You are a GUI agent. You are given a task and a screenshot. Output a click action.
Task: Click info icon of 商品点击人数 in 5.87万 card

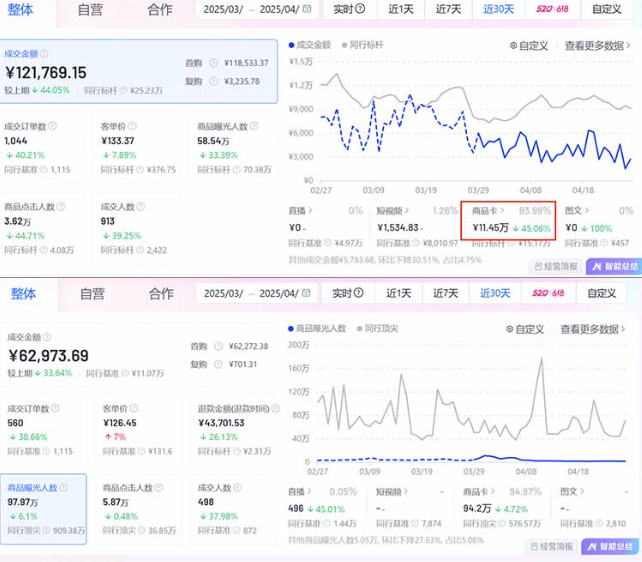click(x=159, y=488)
